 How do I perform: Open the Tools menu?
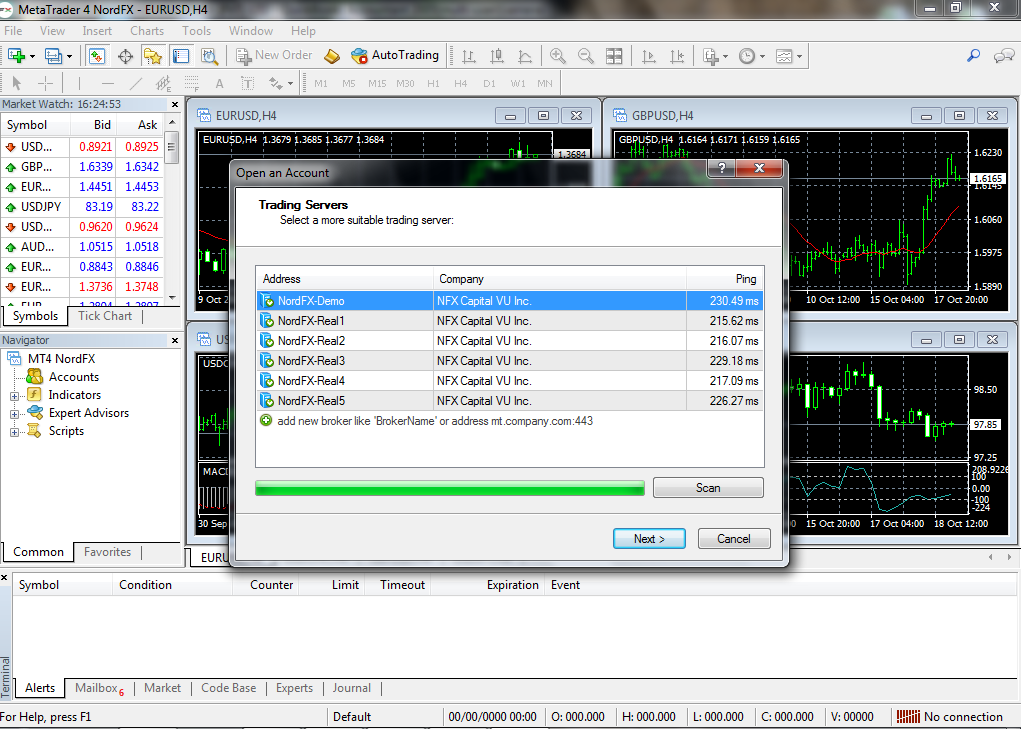coord(197,31)
